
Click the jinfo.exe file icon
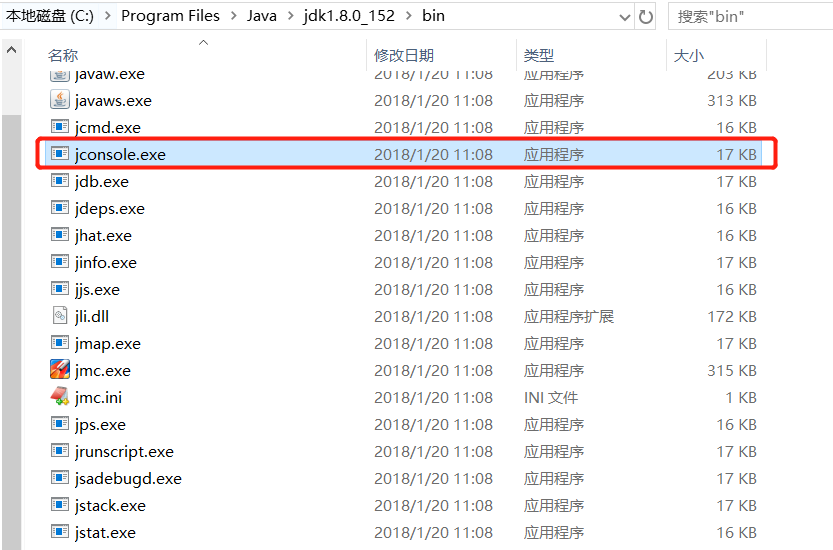[60, 261]
